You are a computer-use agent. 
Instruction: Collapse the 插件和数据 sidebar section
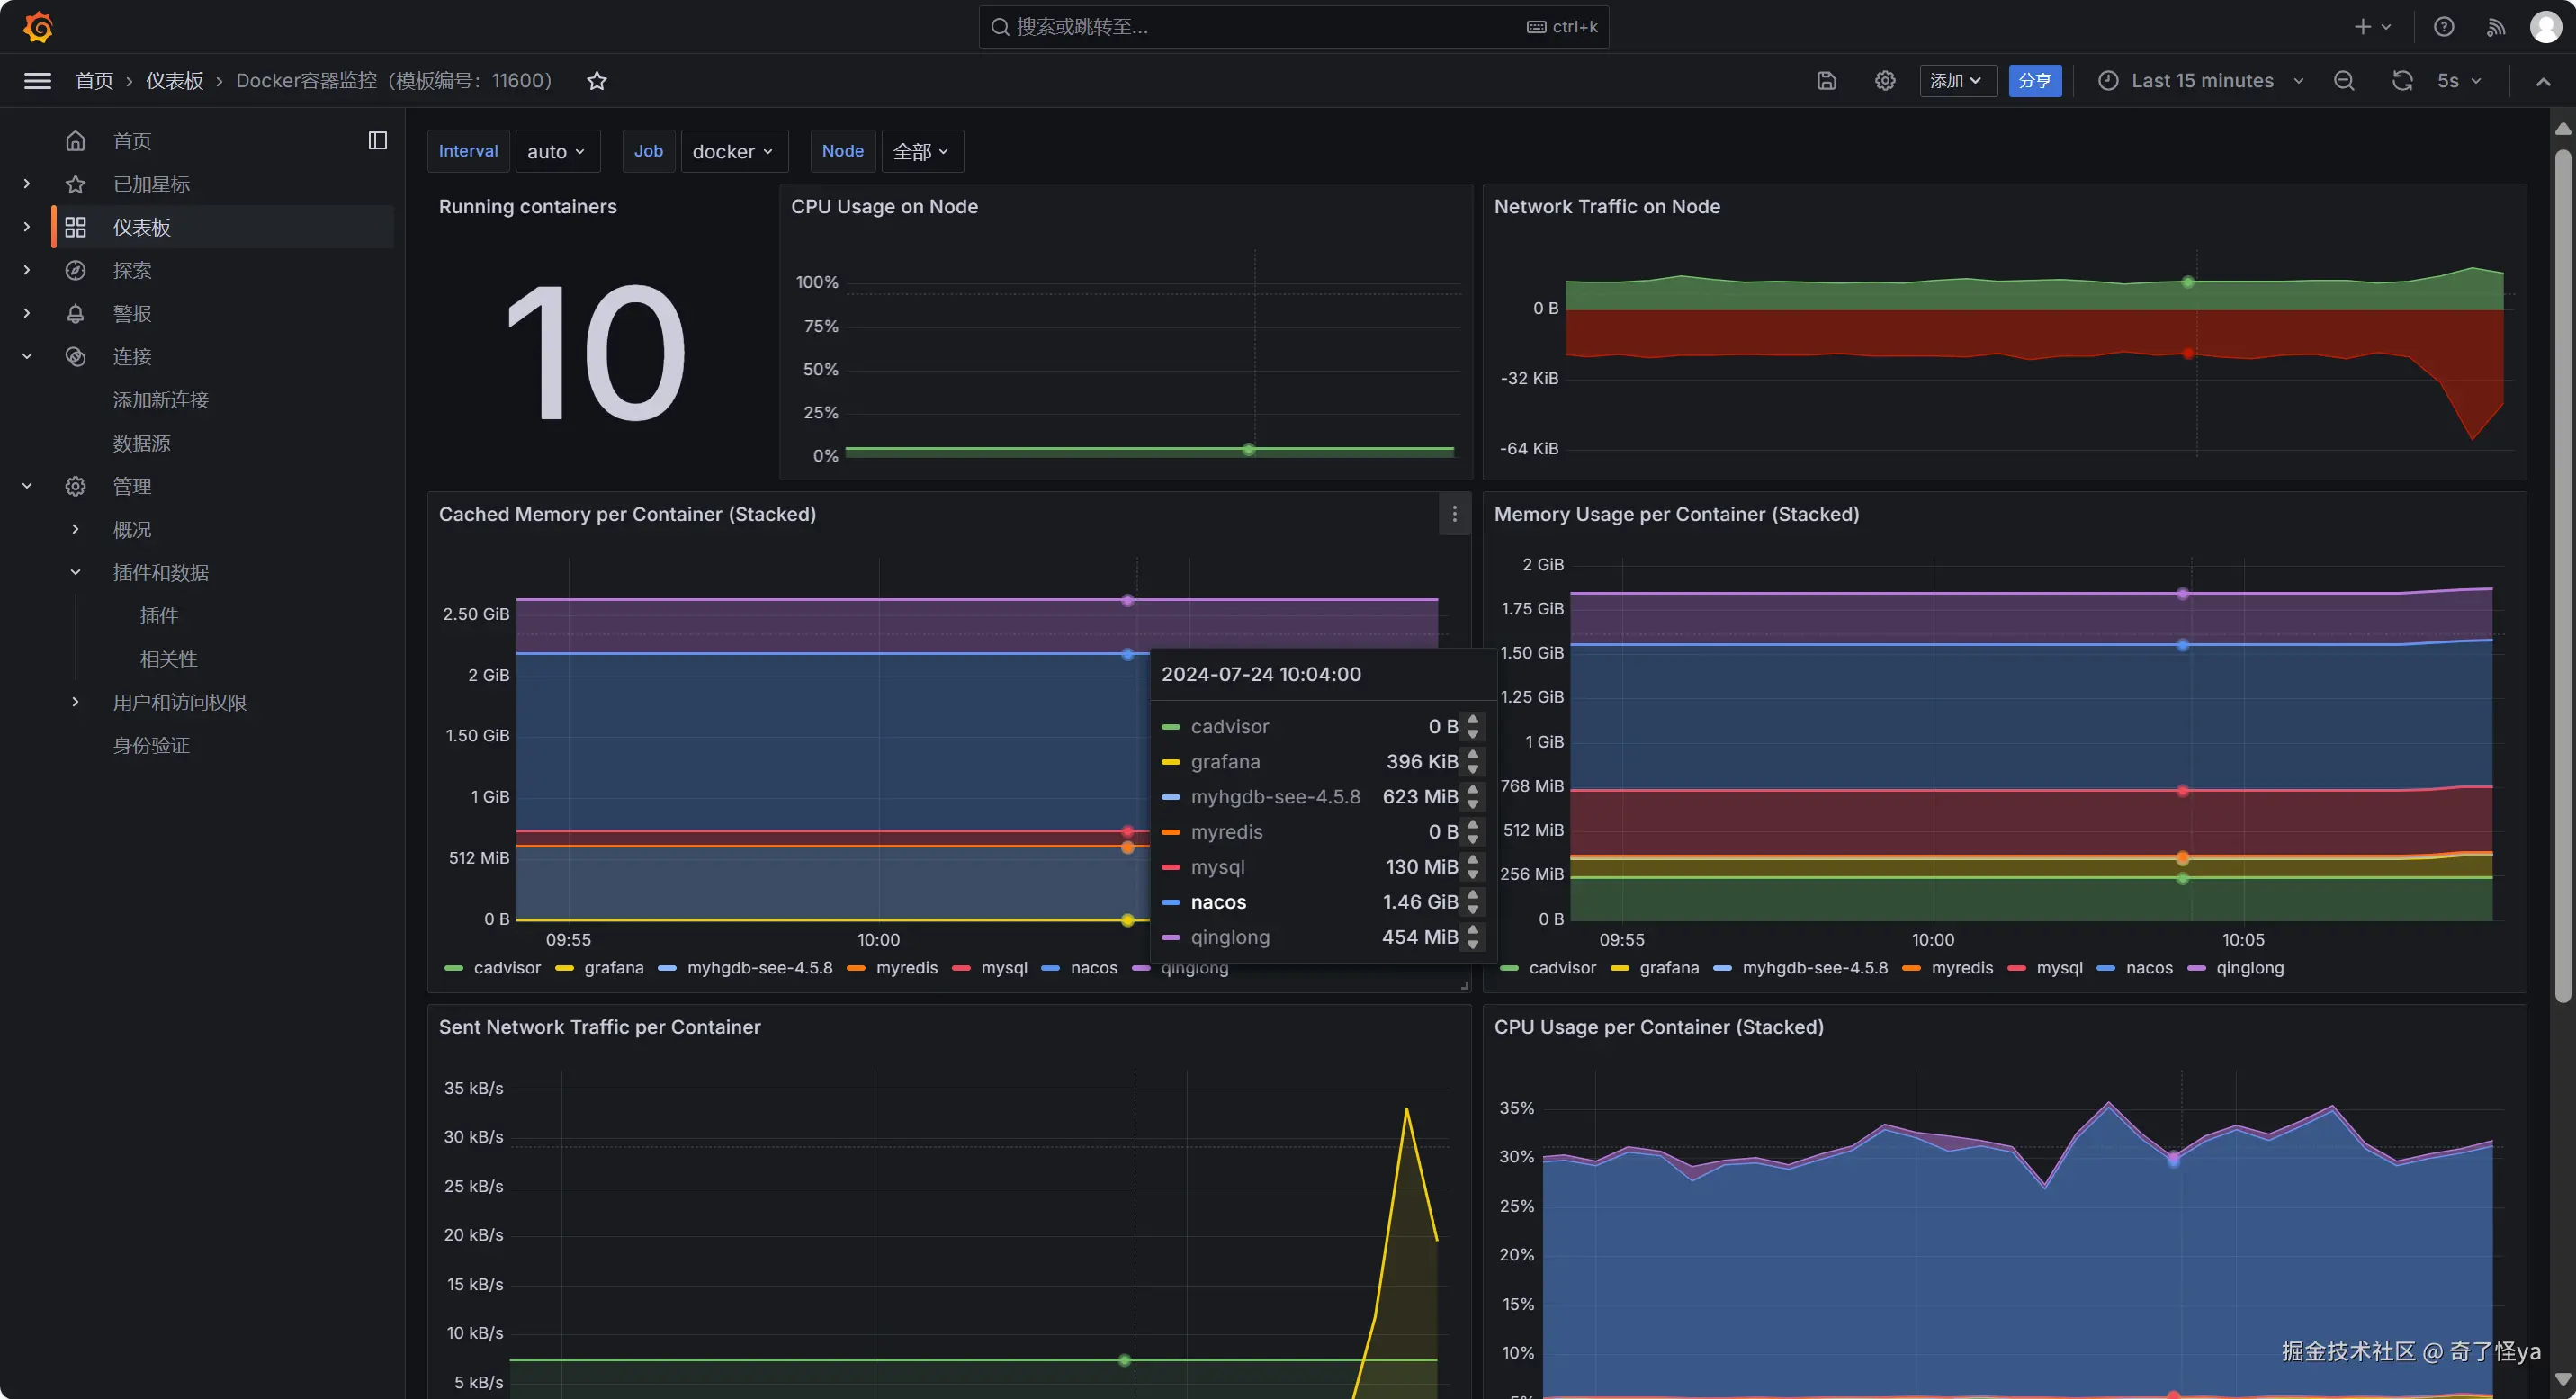point(75,573)
